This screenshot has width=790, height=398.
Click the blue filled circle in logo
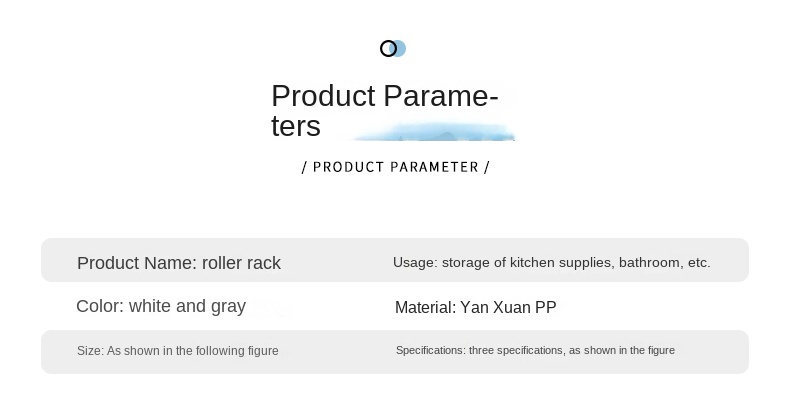coord(401,48)
